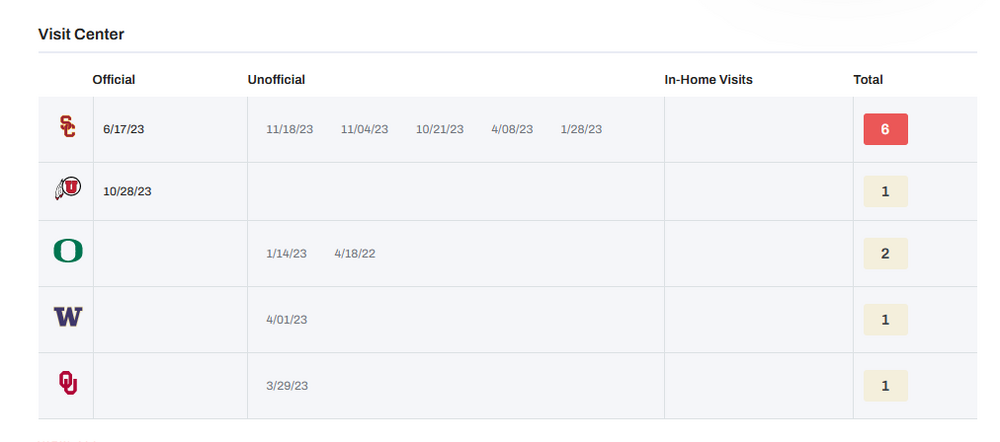Click the red total badge showing 6
This screenshot has height=442, width=1000.
coord(885,130)
